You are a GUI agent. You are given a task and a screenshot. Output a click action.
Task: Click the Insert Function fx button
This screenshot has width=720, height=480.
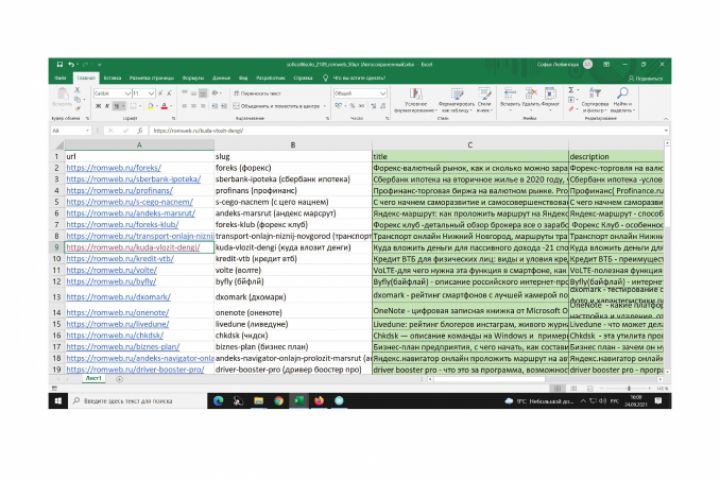point(140,130)
